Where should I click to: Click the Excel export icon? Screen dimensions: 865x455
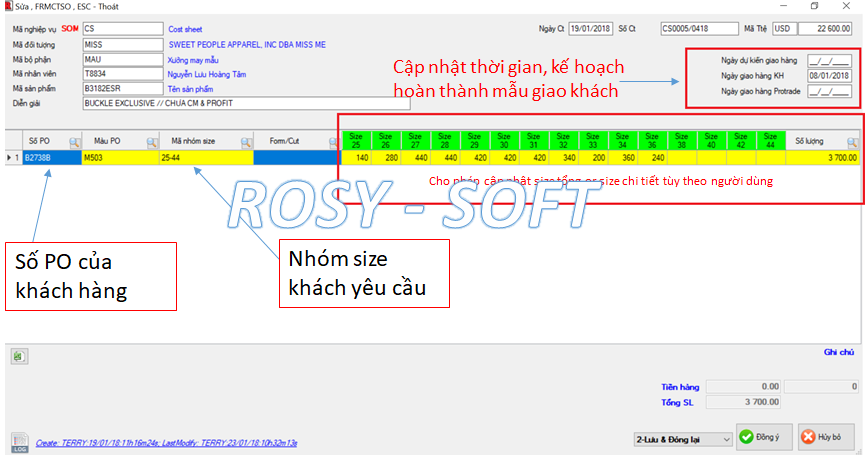point(19,356)
